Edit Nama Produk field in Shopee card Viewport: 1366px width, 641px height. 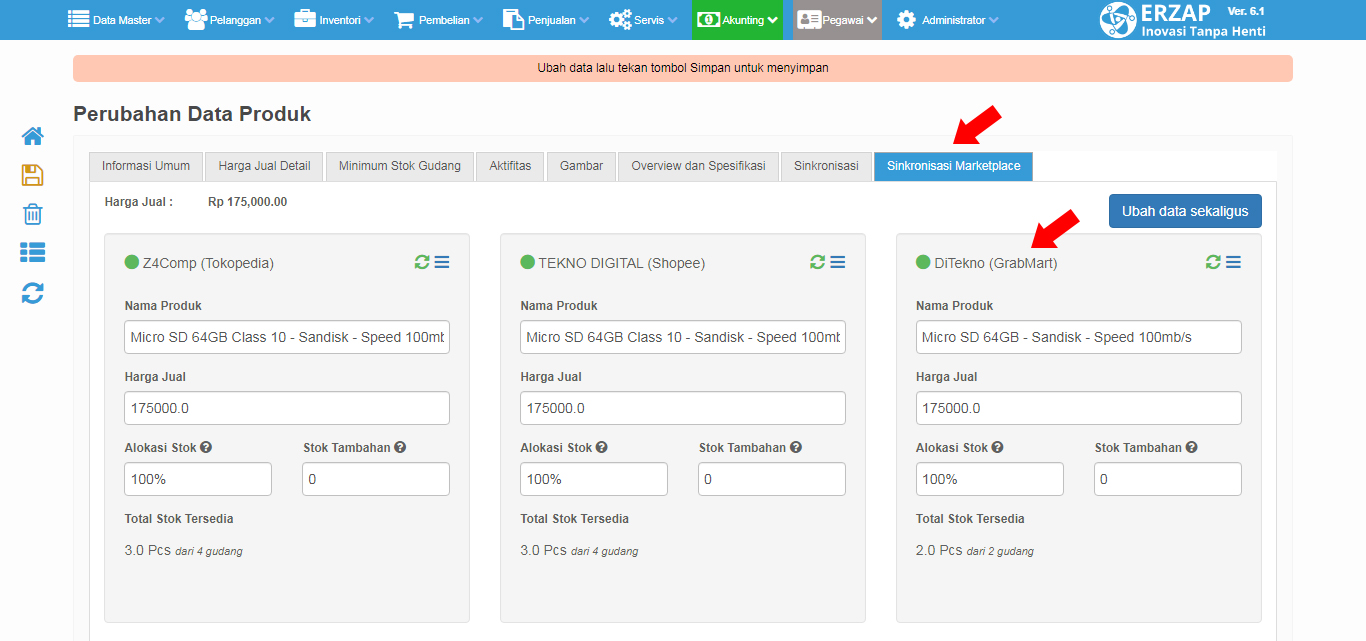click(x=683, y=337)
